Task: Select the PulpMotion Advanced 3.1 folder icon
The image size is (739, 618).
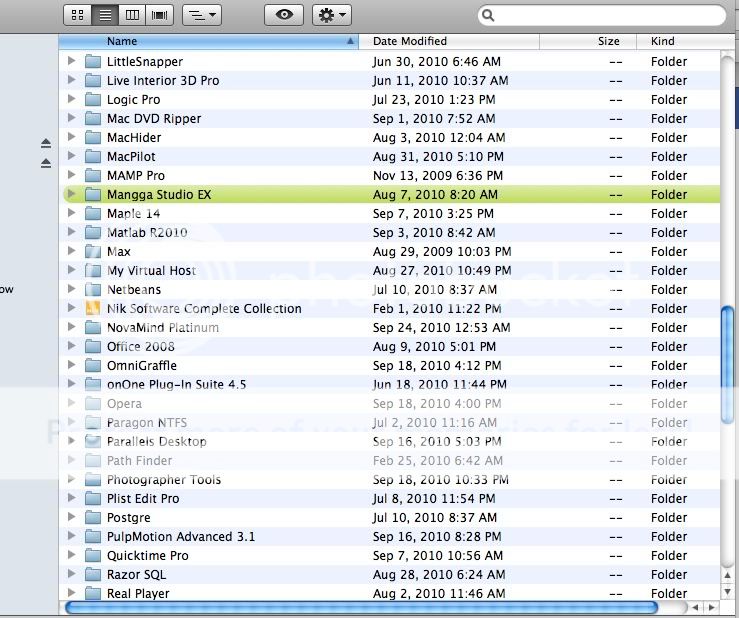Action: pos(93,536)
